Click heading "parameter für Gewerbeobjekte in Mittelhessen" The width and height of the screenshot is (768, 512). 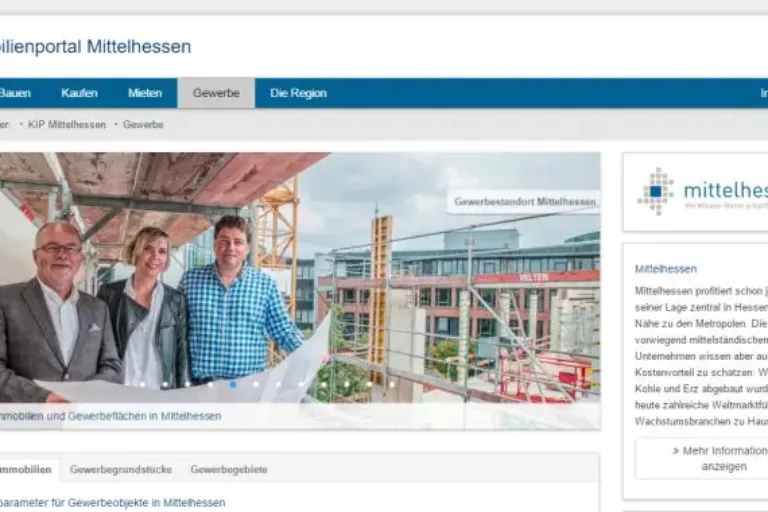pos(113,503)
